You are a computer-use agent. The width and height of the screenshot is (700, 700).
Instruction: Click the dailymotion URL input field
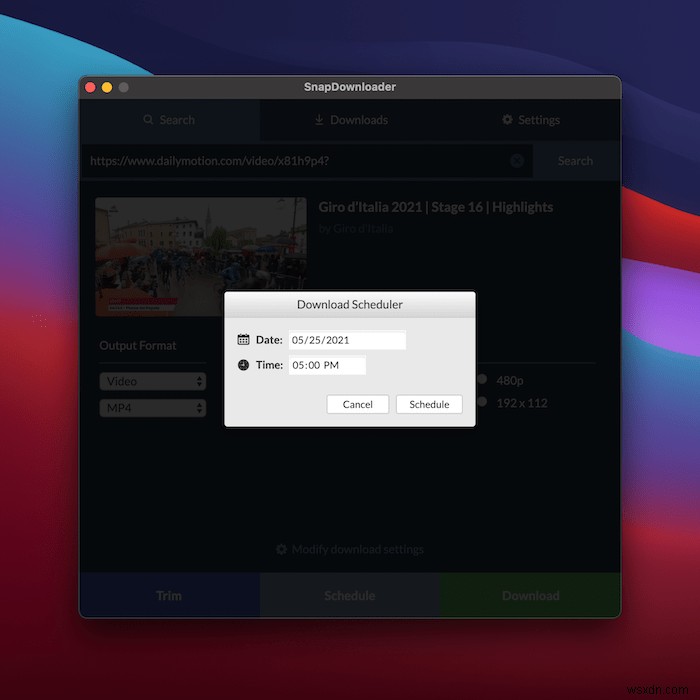coord(306,161)
